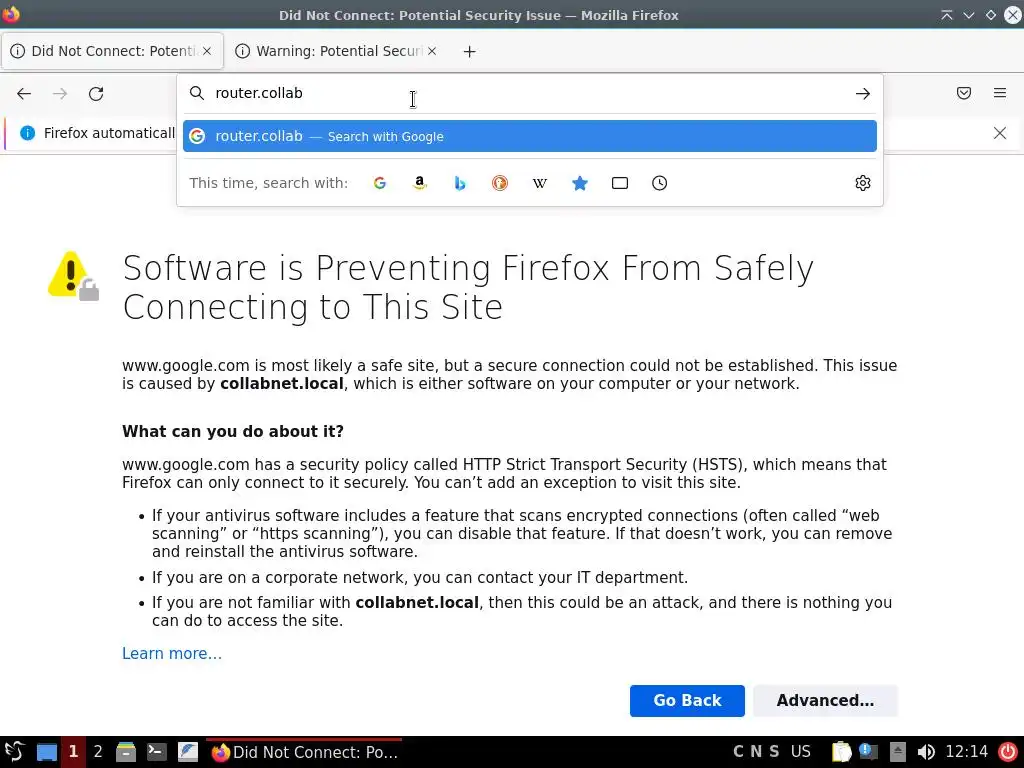The image size is (1024, 768).
Task: Search this time with Wikipedia icon
Action: (539, 184)
